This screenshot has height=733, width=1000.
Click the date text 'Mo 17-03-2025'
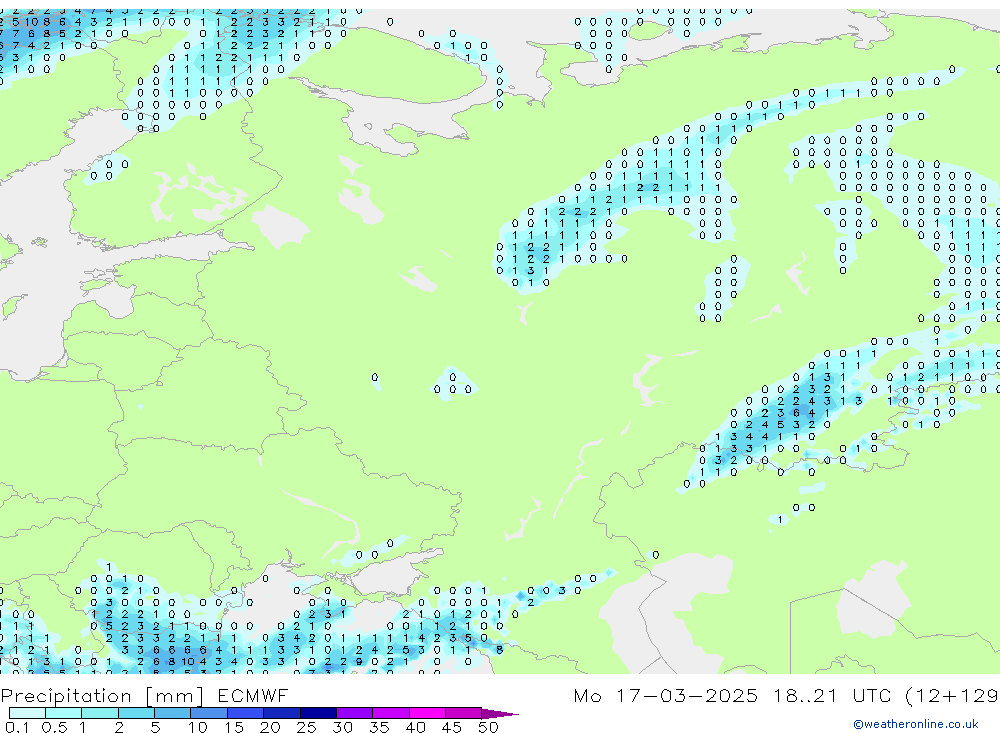[665, 695]
